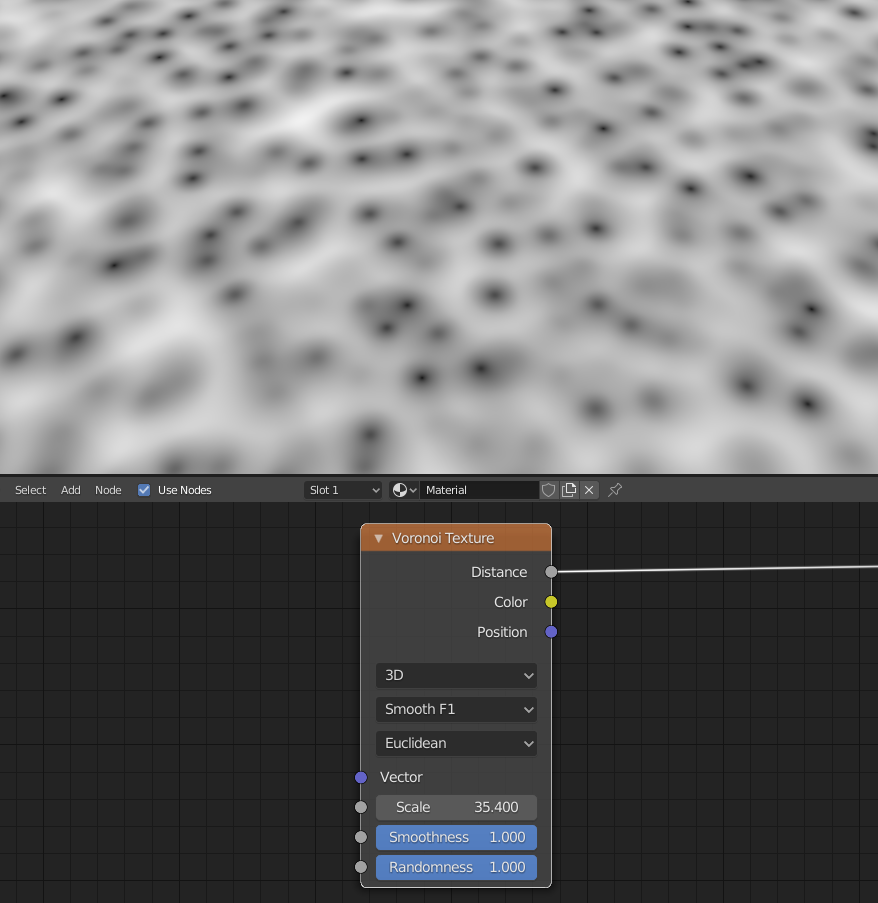The height and width of the screenshot is (903, 878).
Task: Toggle the fake user shield for Material
Action: click(x=548, y=490)
